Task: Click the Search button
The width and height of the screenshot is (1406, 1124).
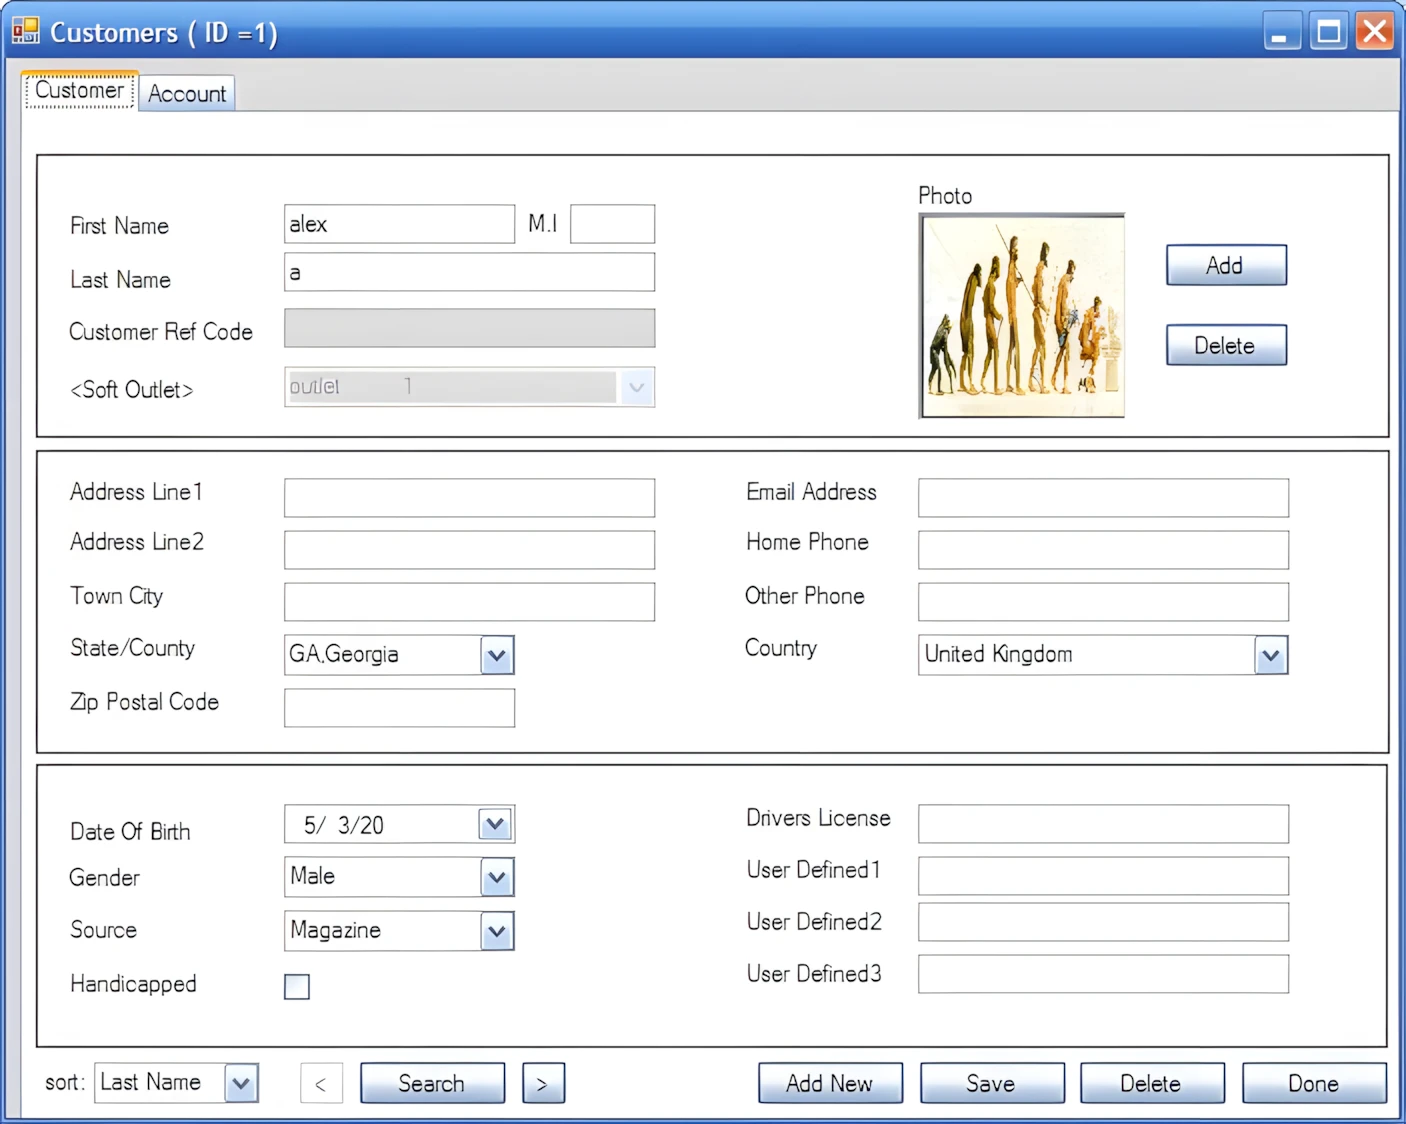Action: tap(432, 1083)
